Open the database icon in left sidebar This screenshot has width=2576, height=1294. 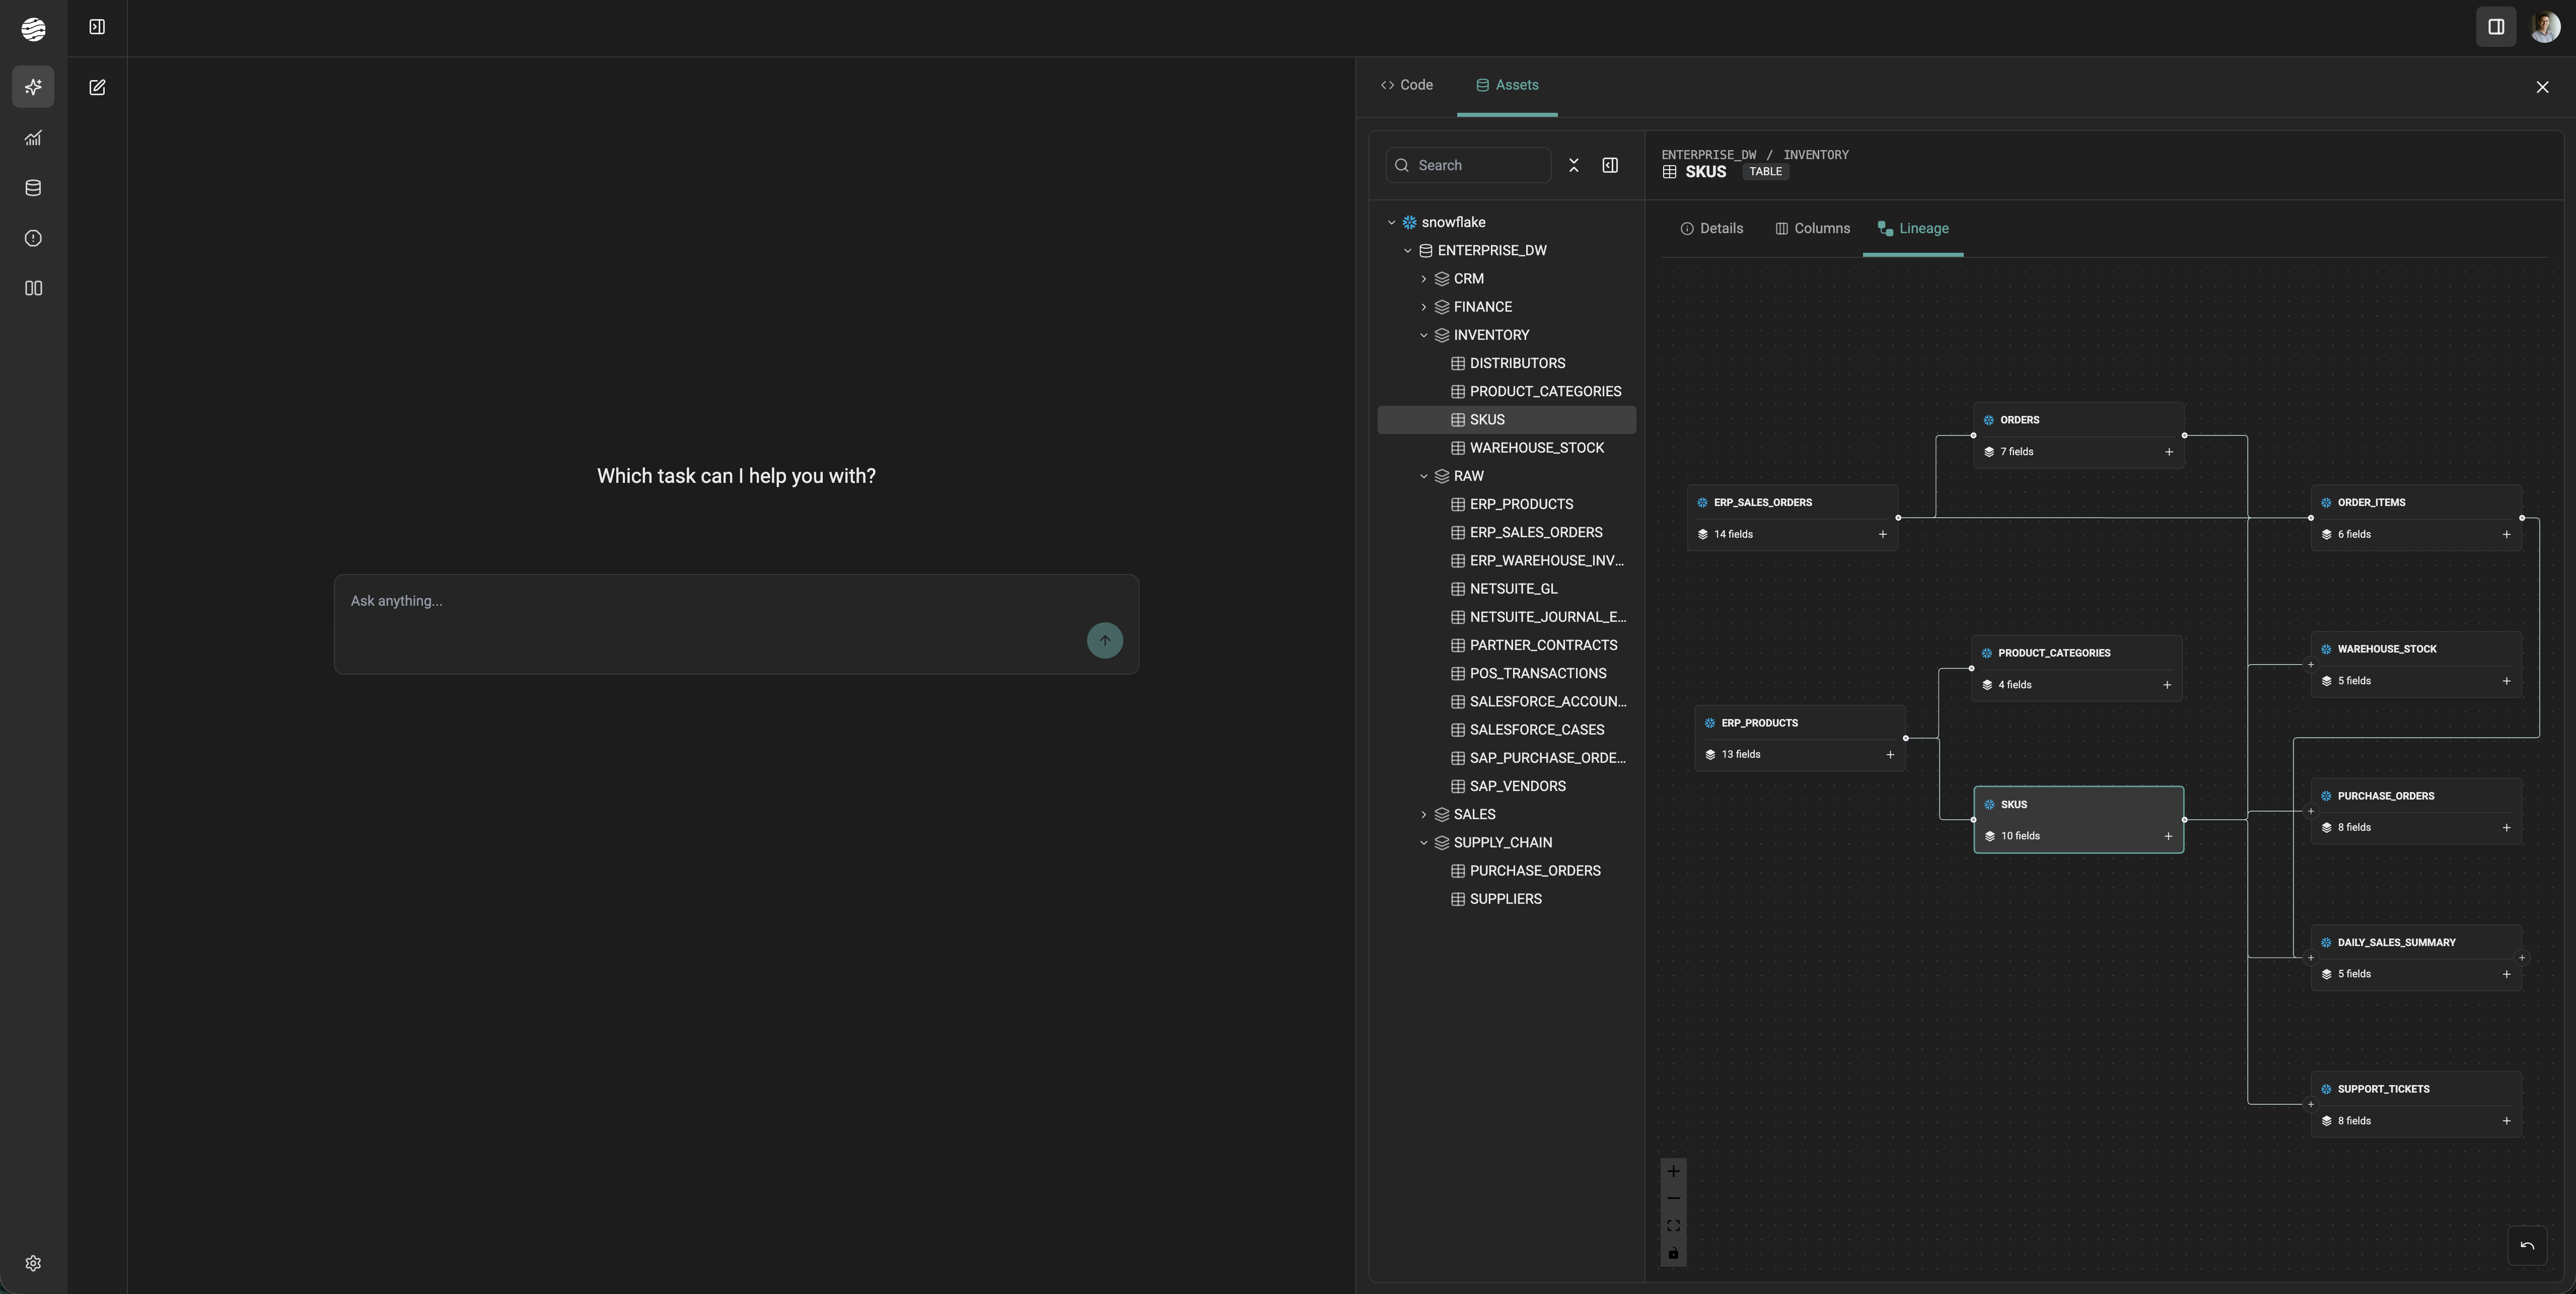pos(33,188)
